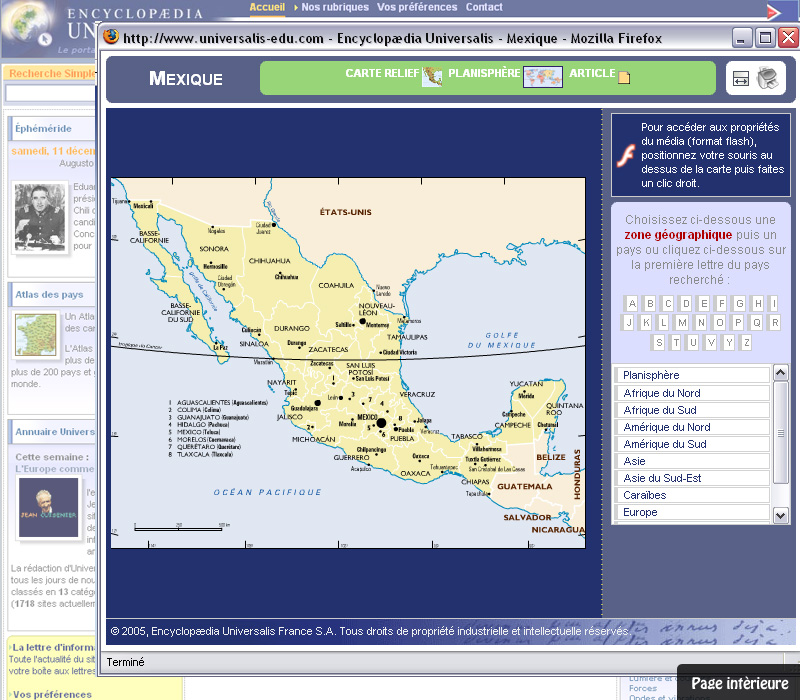
Task: Click Vos préférences link in yellow box
Action: (x=52, y=694)
